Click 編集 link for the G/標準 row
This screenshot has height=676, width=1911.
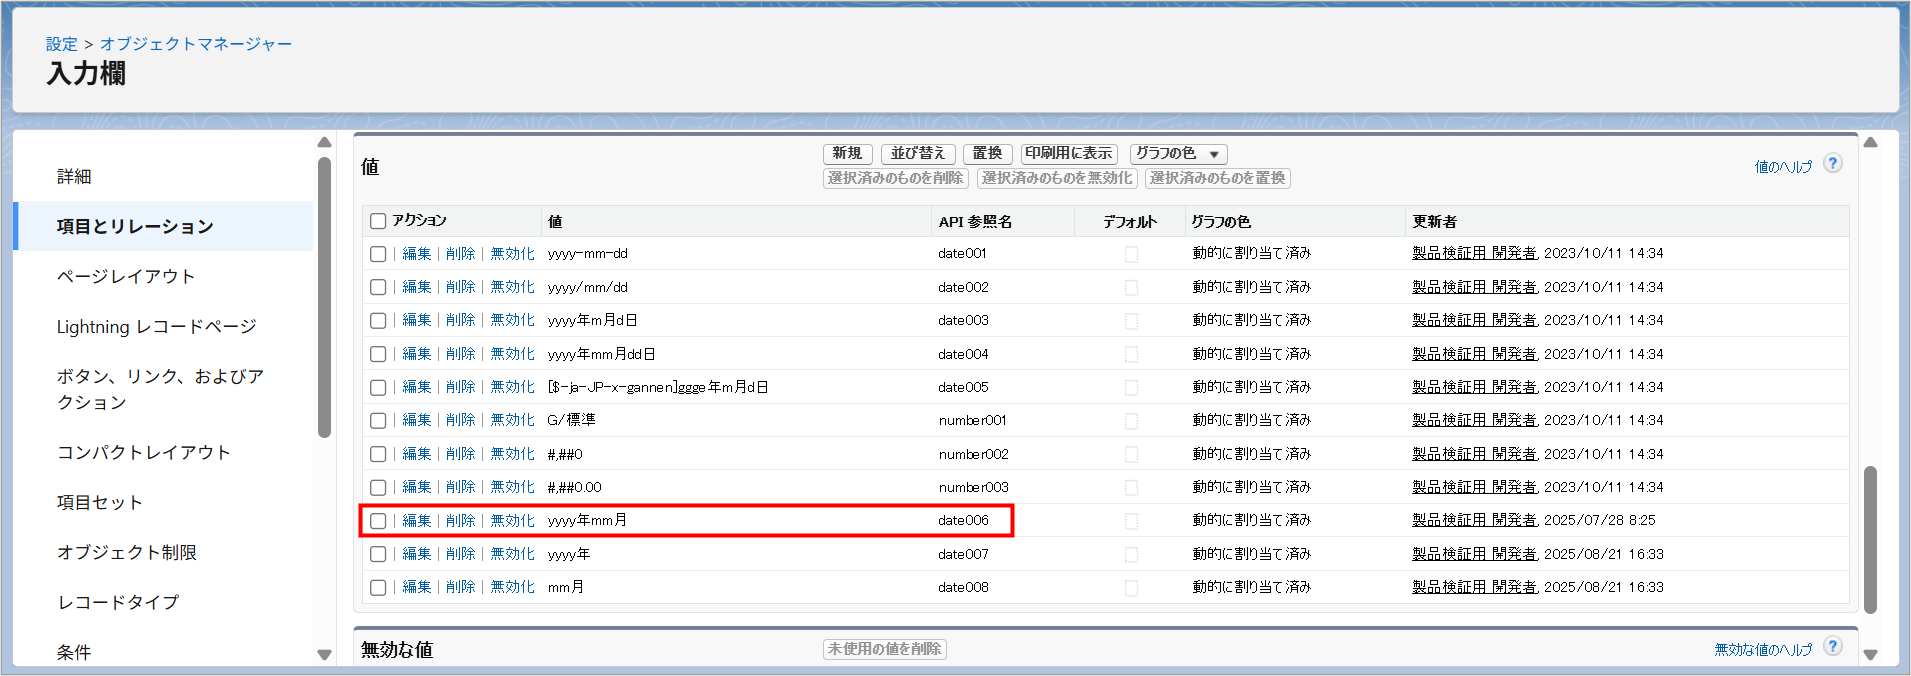click(x=416, y=420)
